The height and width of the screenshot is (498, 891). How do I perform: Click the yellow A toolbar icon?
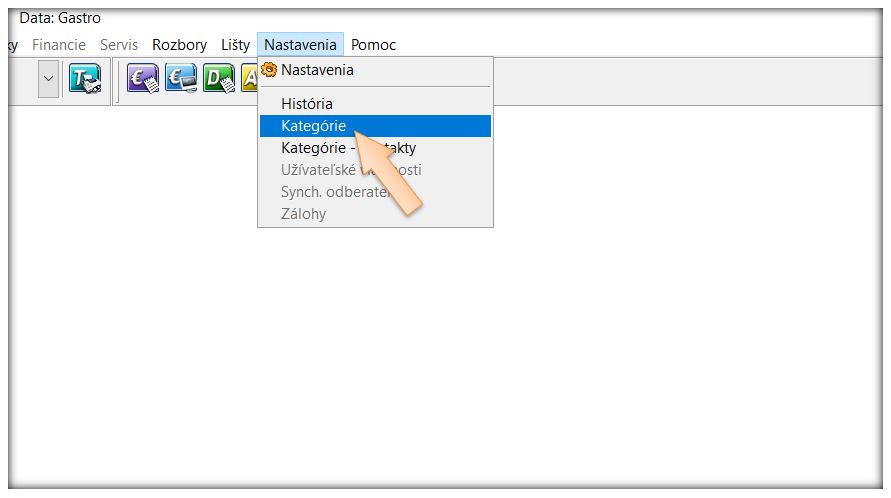coord(249,78)
